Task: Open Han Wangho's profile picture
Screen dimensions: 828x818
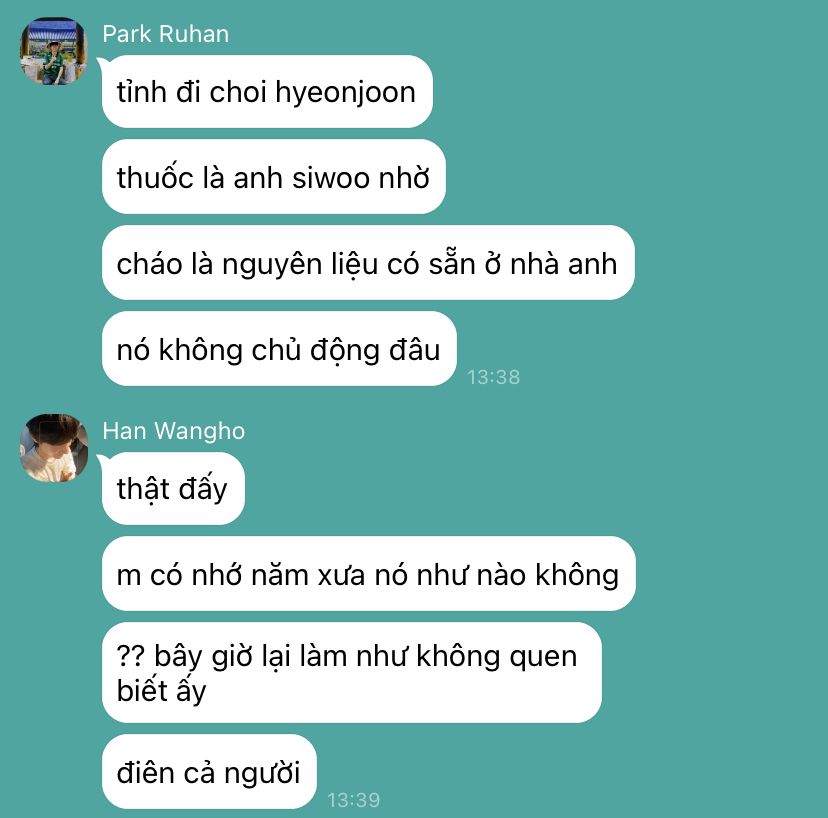Action: pos(54,448)
